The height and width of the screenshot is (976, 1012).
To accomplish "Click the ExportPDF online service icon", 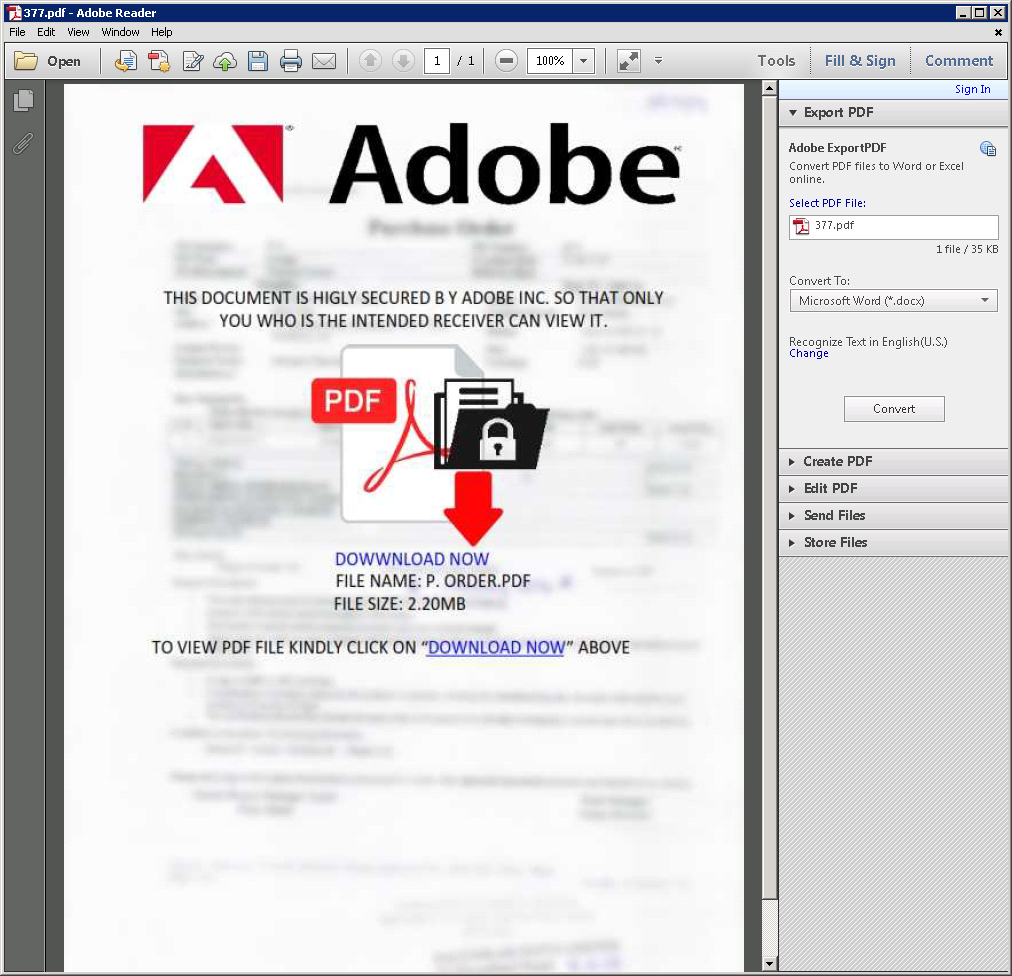I will pos(987,148).
